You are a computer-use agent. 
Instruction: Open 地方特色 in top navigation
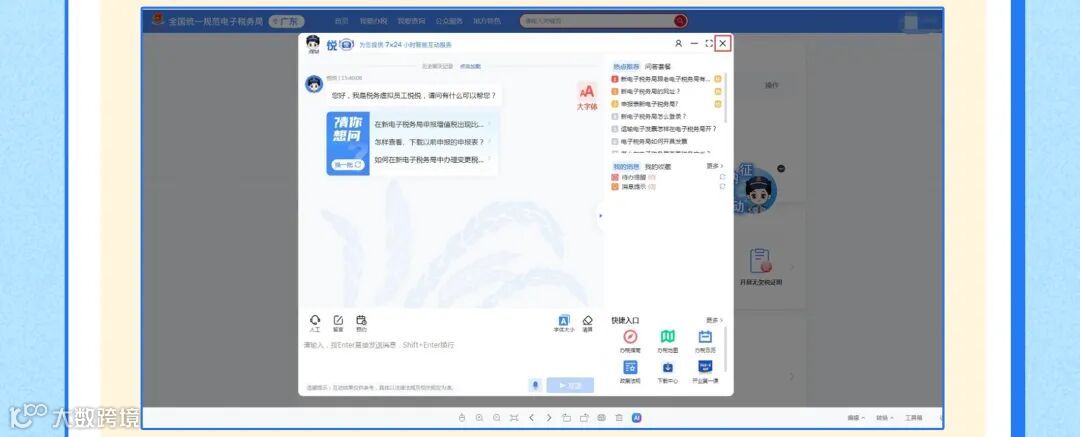(487, 21)
